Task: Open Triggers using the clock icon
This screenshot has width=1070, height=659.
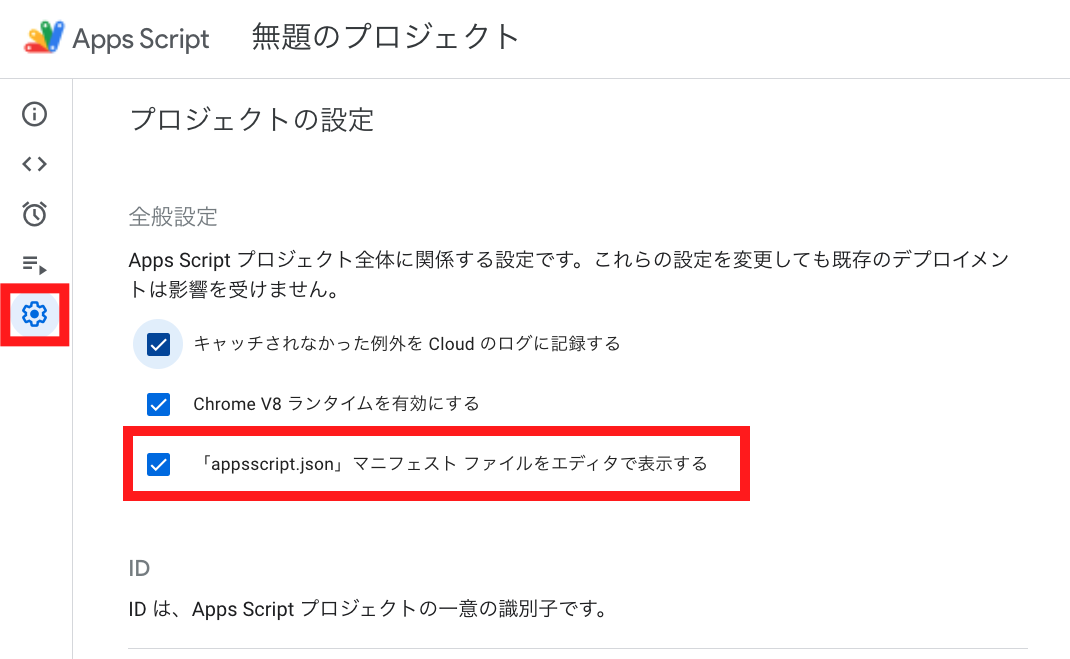Action: click(x=34, y=214)
